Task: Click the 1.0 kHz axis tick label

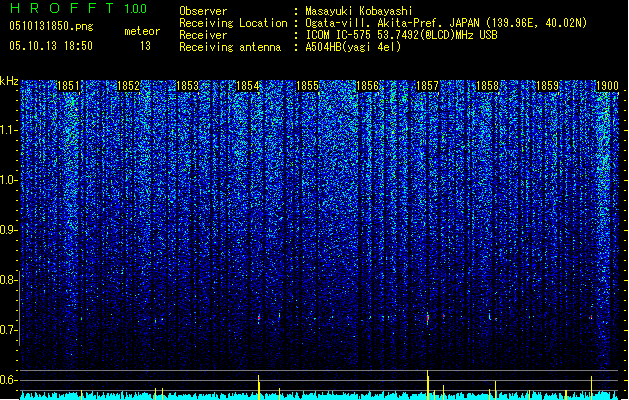Action: (x=8, y=180)
